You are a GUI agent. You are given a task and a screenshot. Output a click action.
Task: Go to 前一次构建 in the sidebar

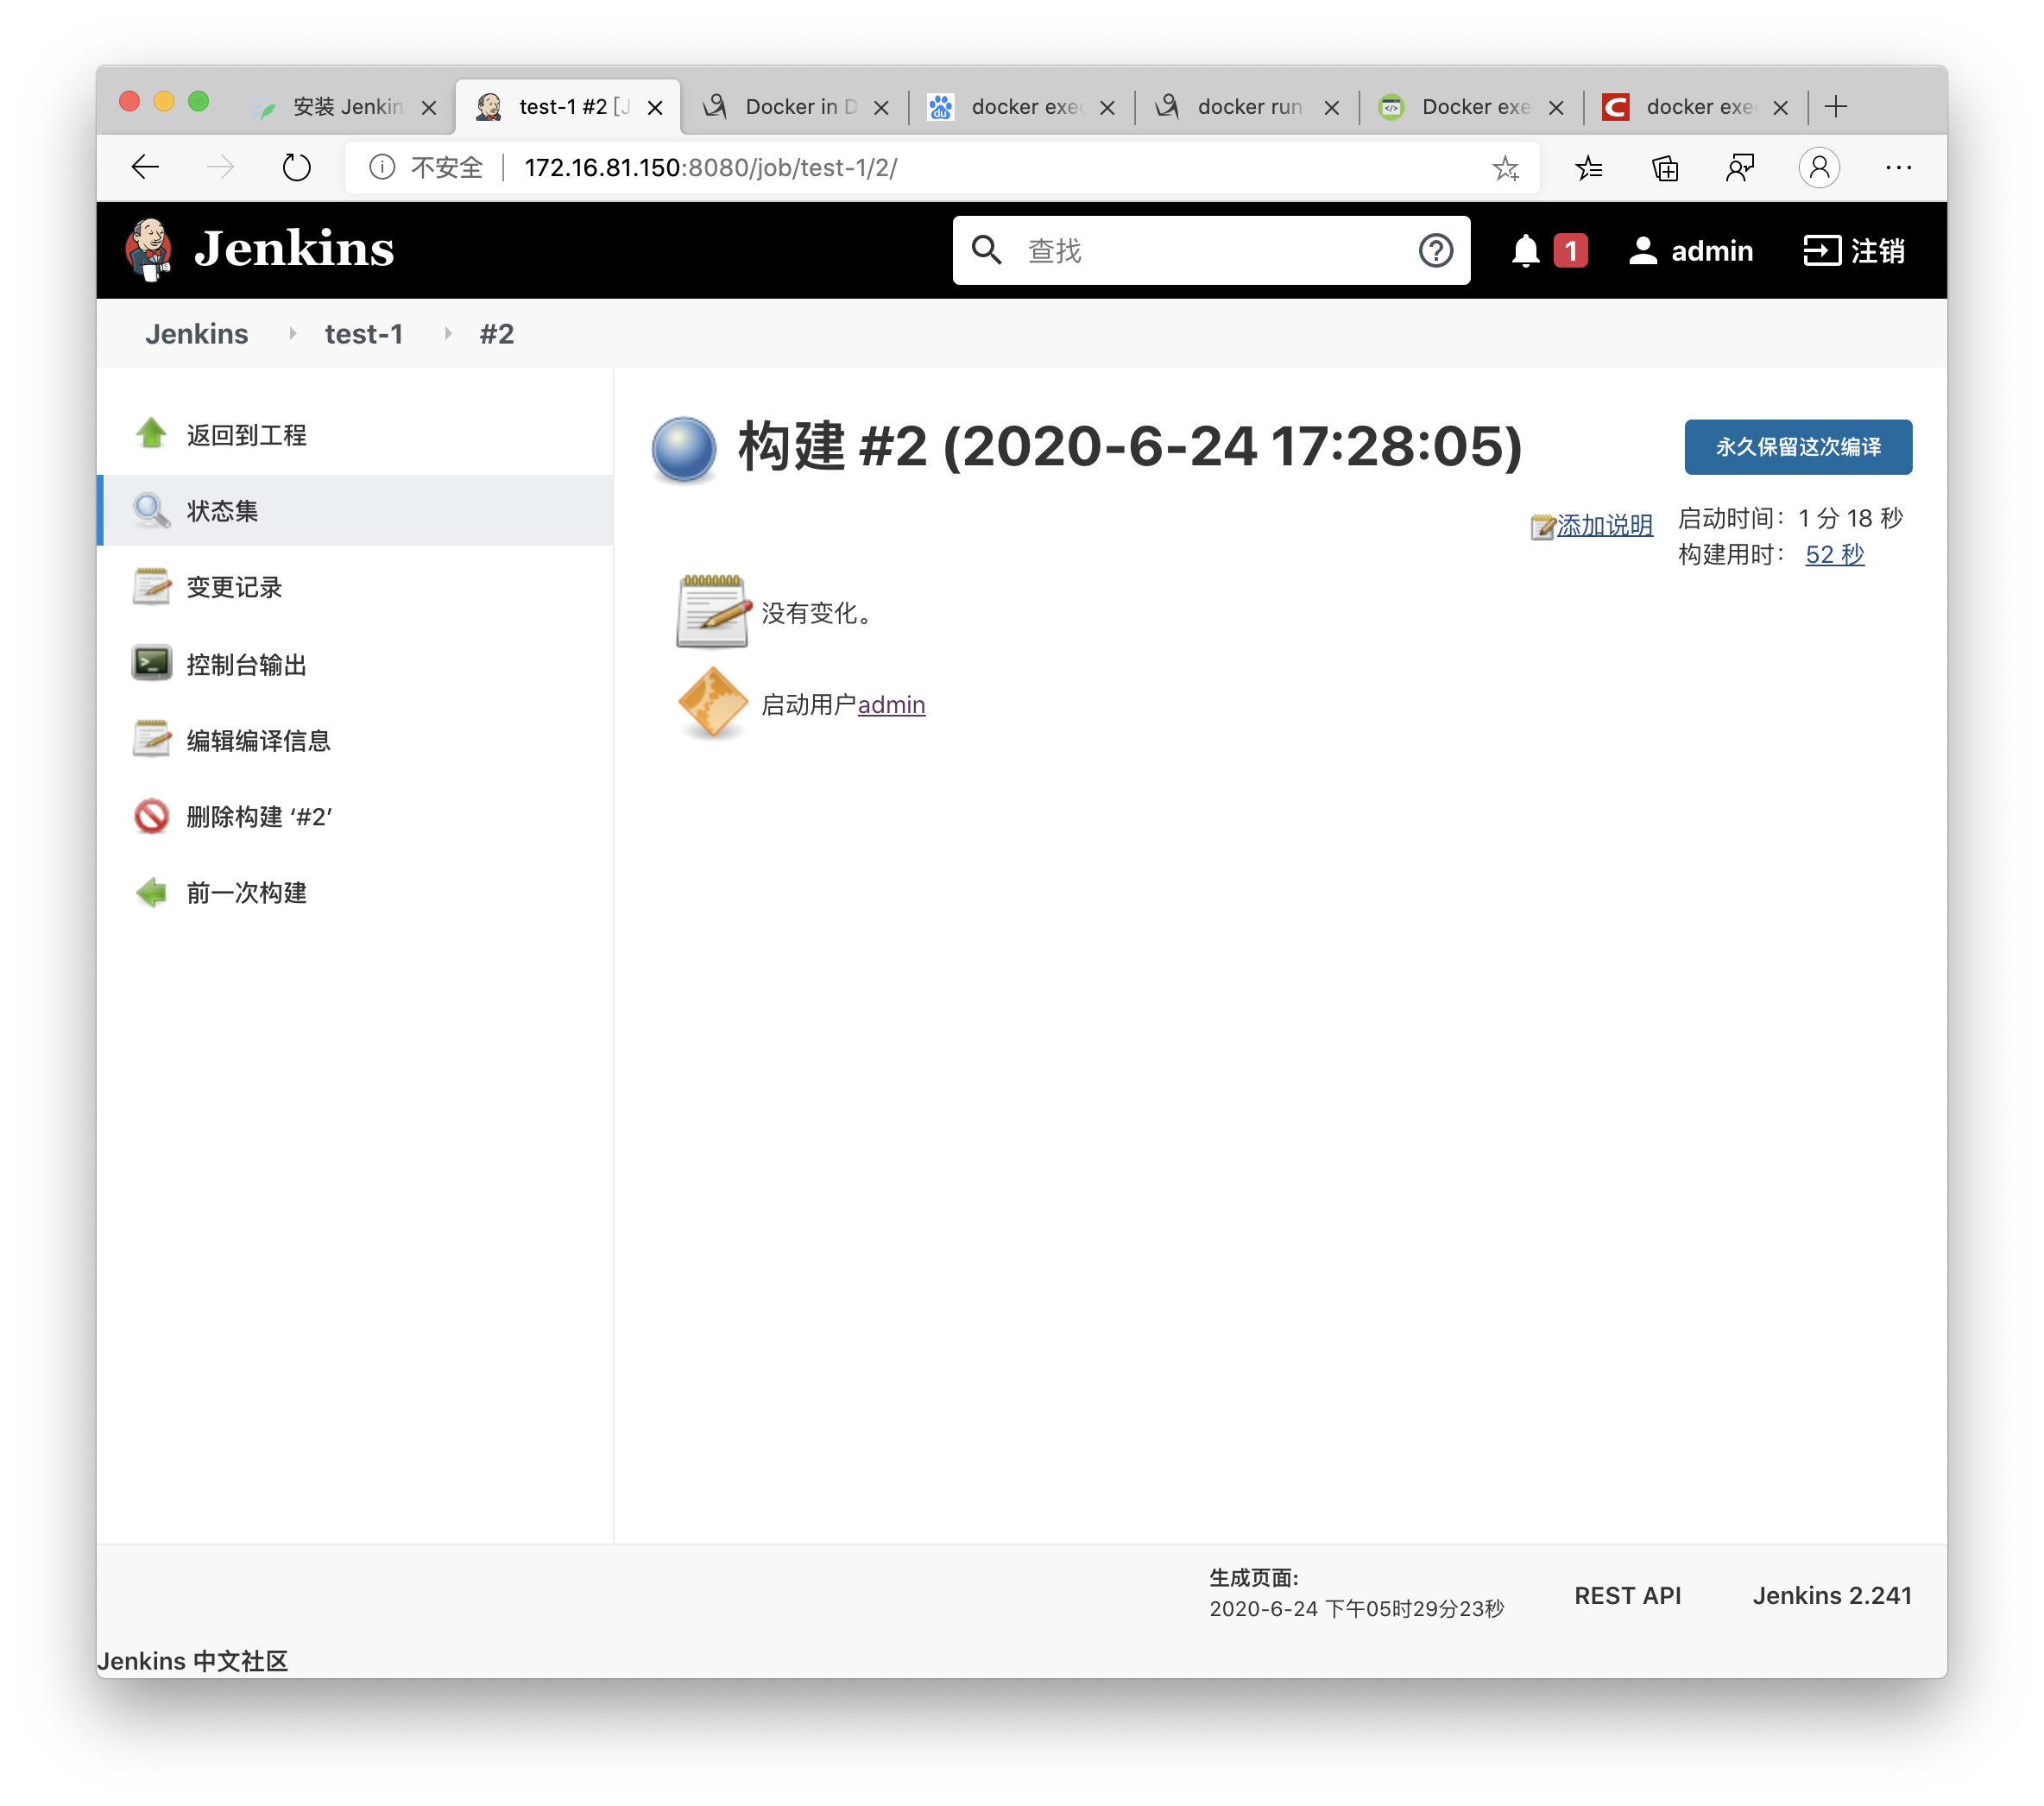[x=246, y=892]
